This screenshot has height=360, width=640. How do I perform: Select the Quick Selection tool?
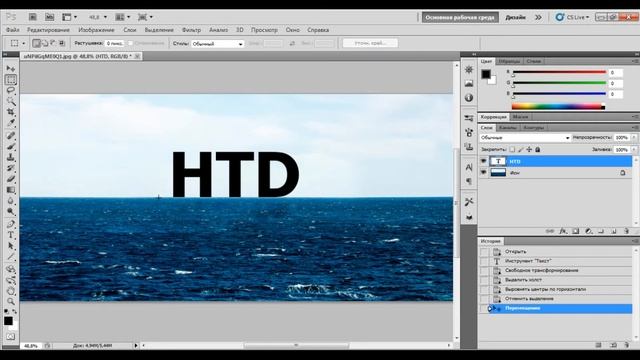tap(11, 101)
